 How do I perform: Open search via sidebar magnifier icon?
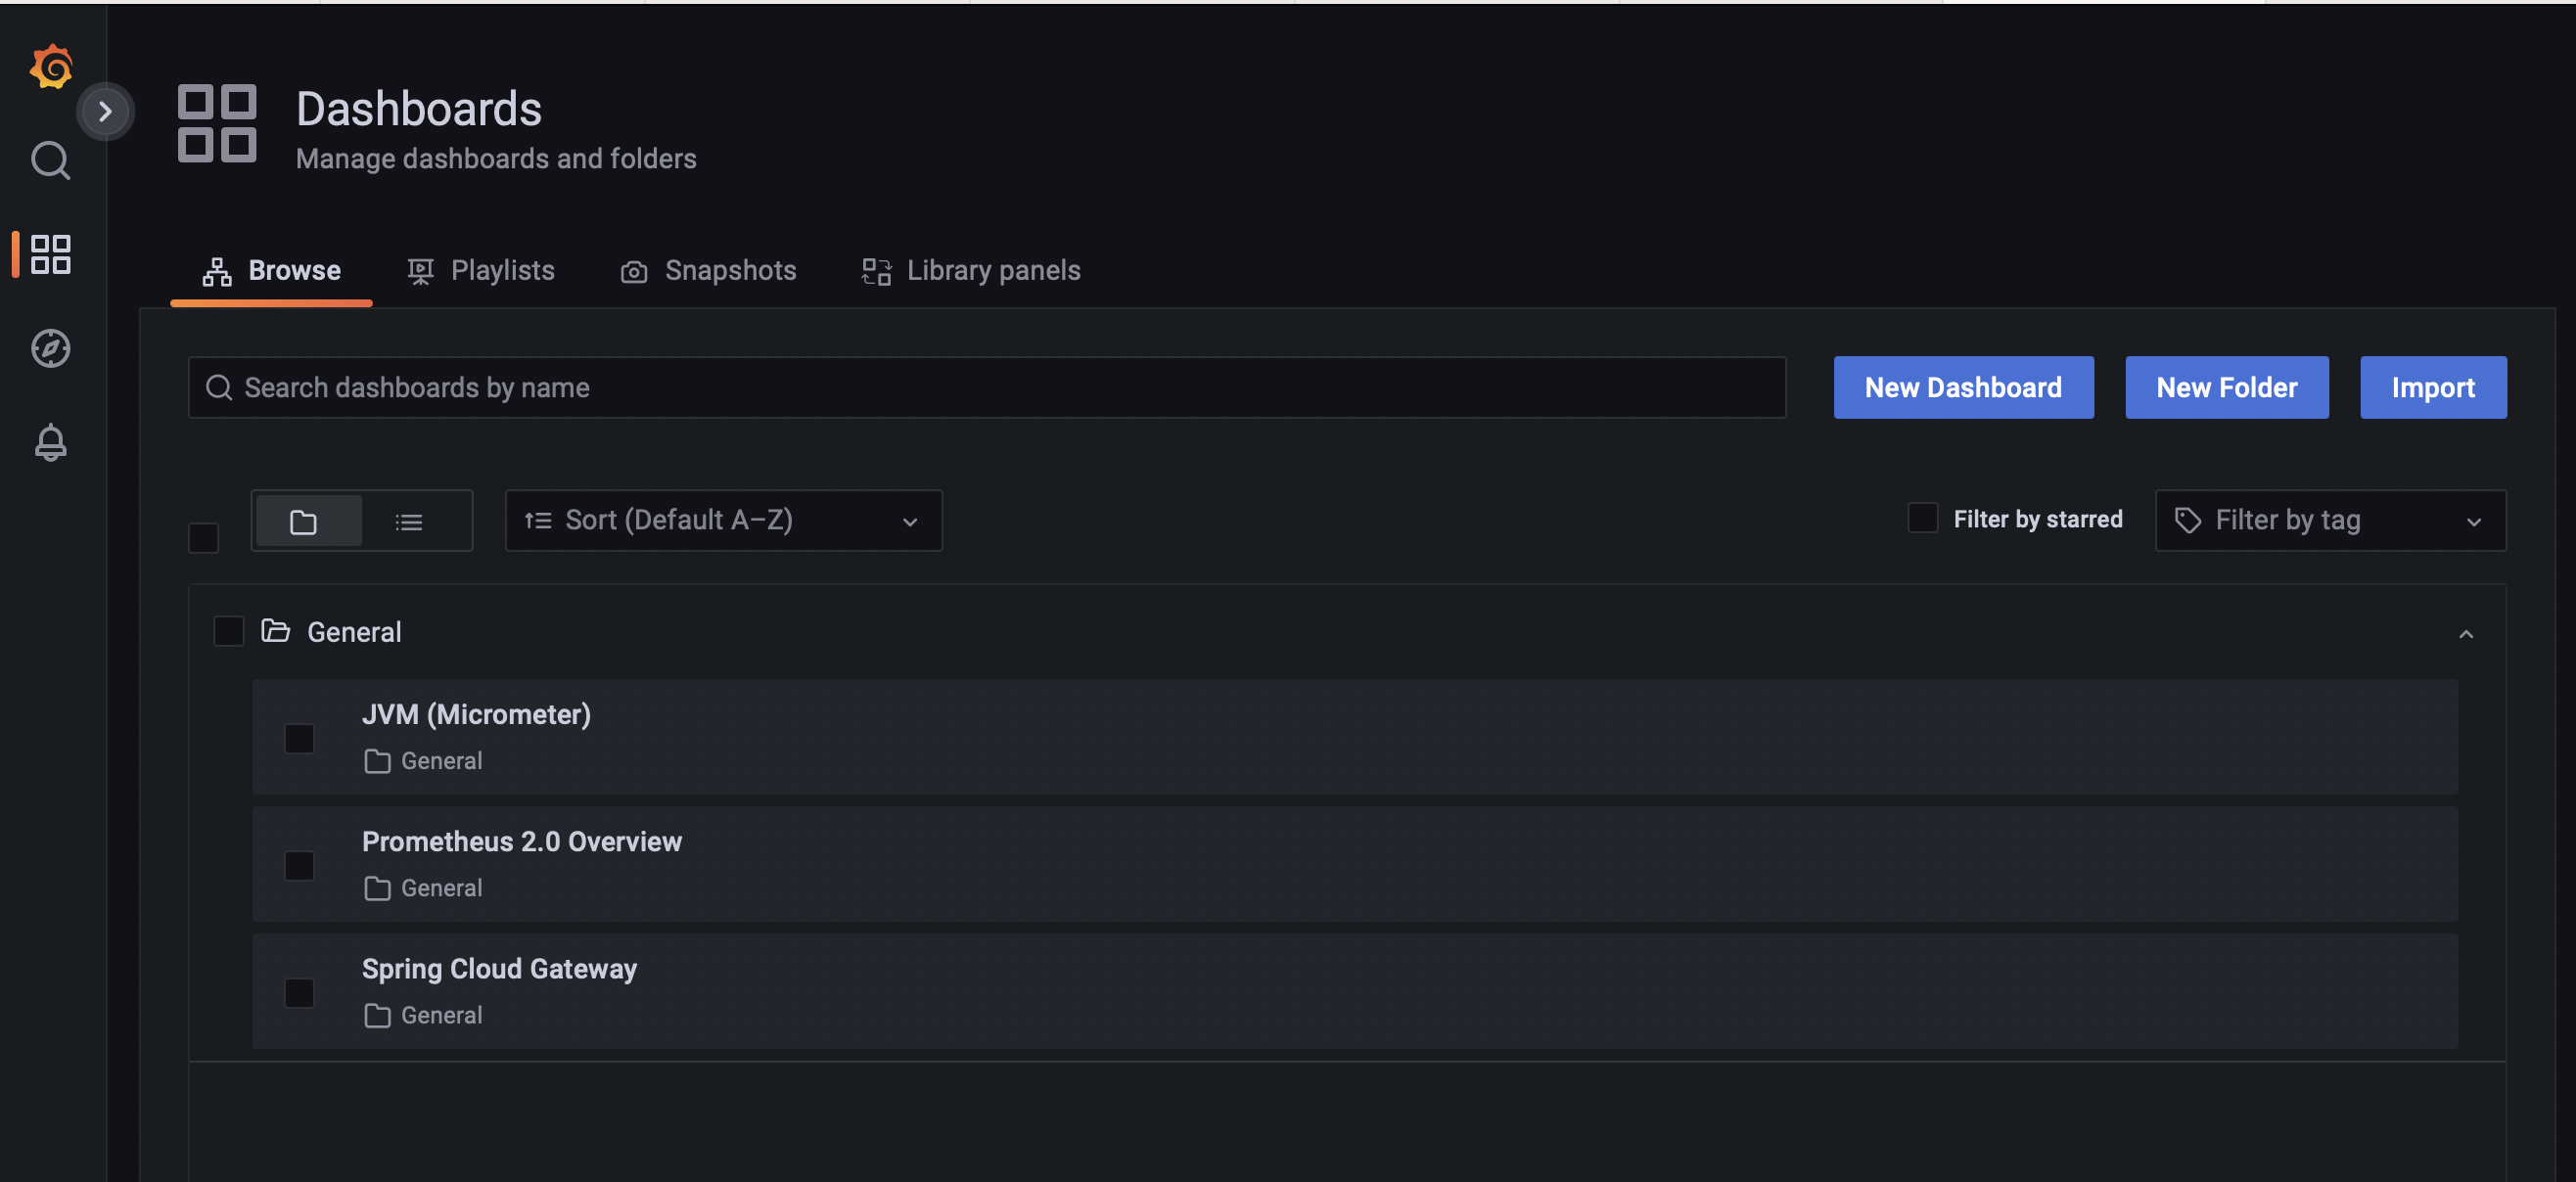pos(51,160)
